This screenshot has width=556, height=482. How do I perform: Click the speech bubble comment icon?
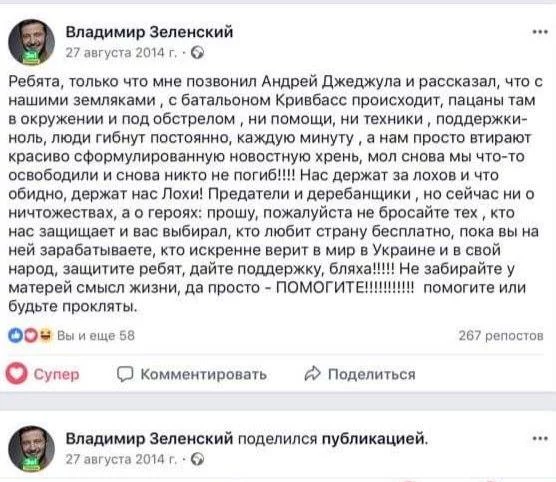[125, 374]
